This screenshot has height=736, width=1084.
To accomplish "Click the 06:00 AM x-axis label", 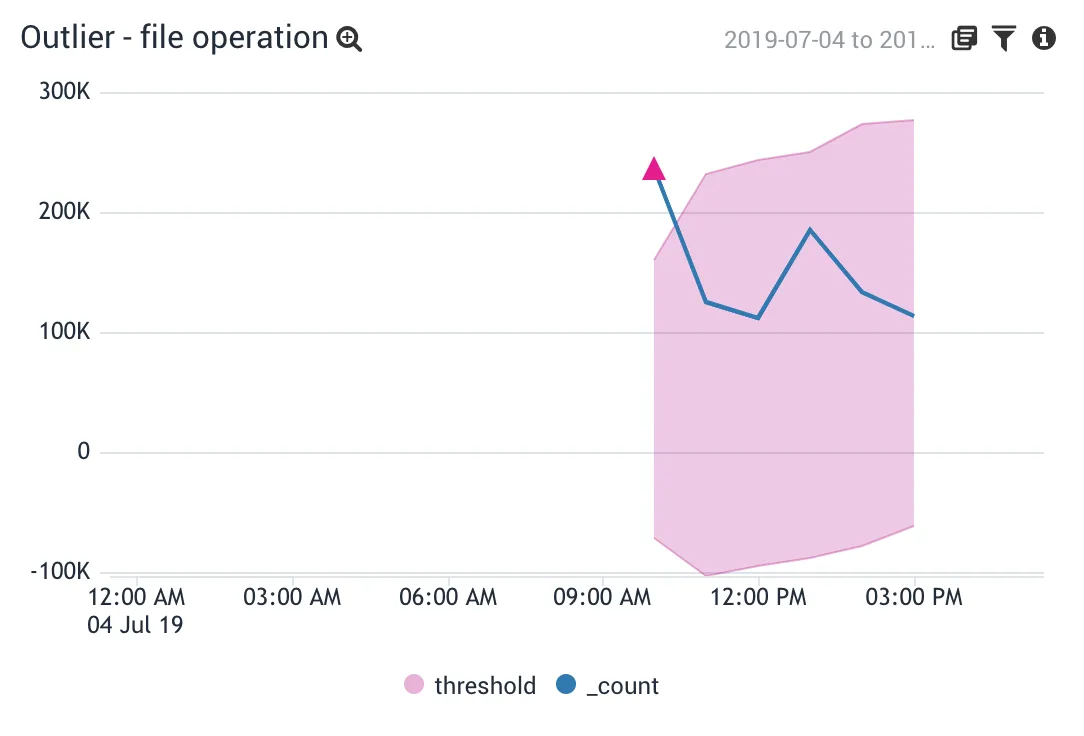I will pyautogui.click(x=448, y=598).
